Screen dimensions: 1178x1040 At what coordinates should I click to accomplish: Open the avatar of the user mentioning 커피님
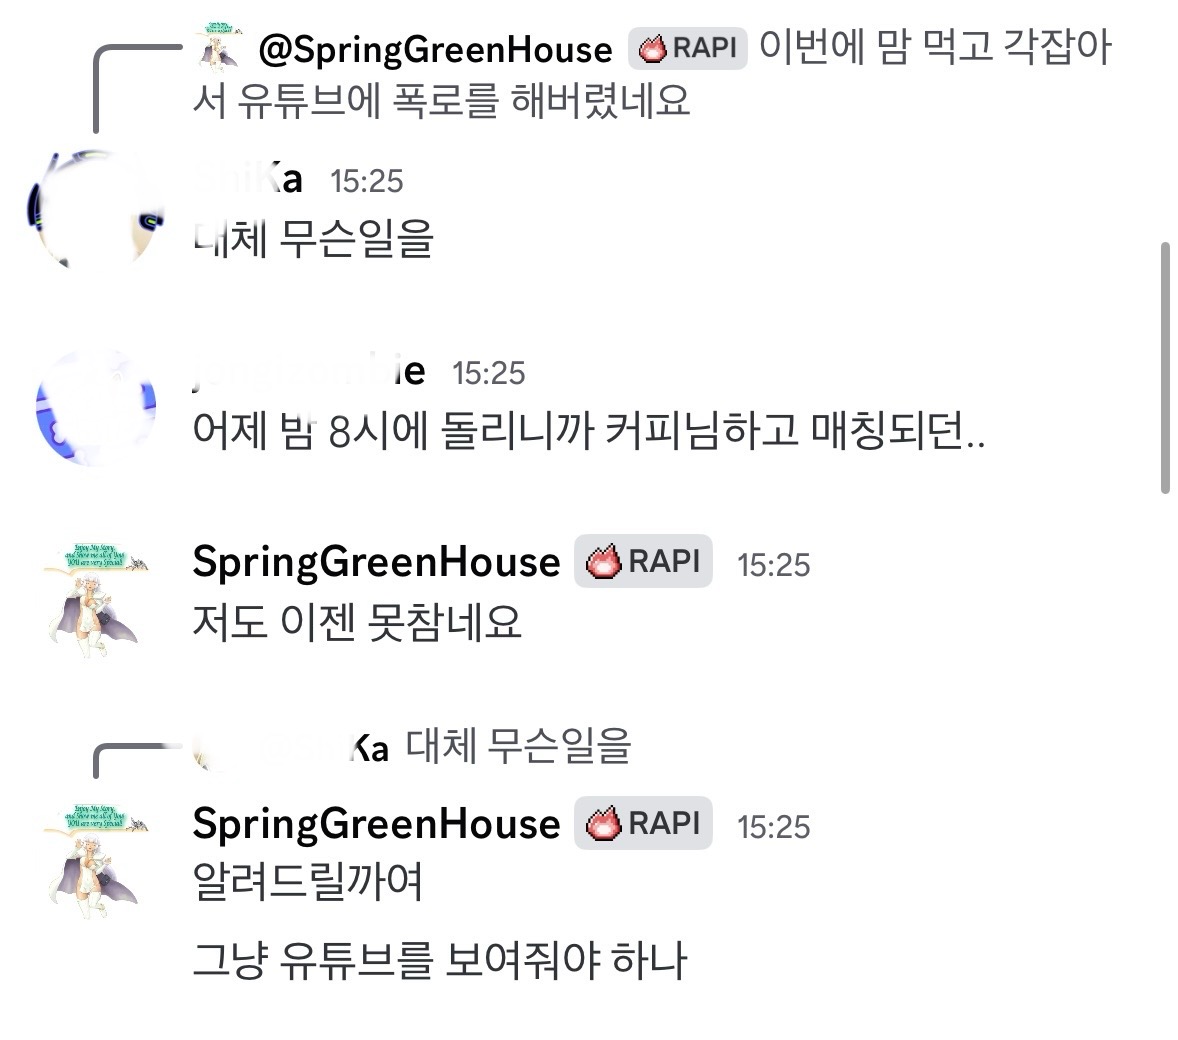pos(96,408)
